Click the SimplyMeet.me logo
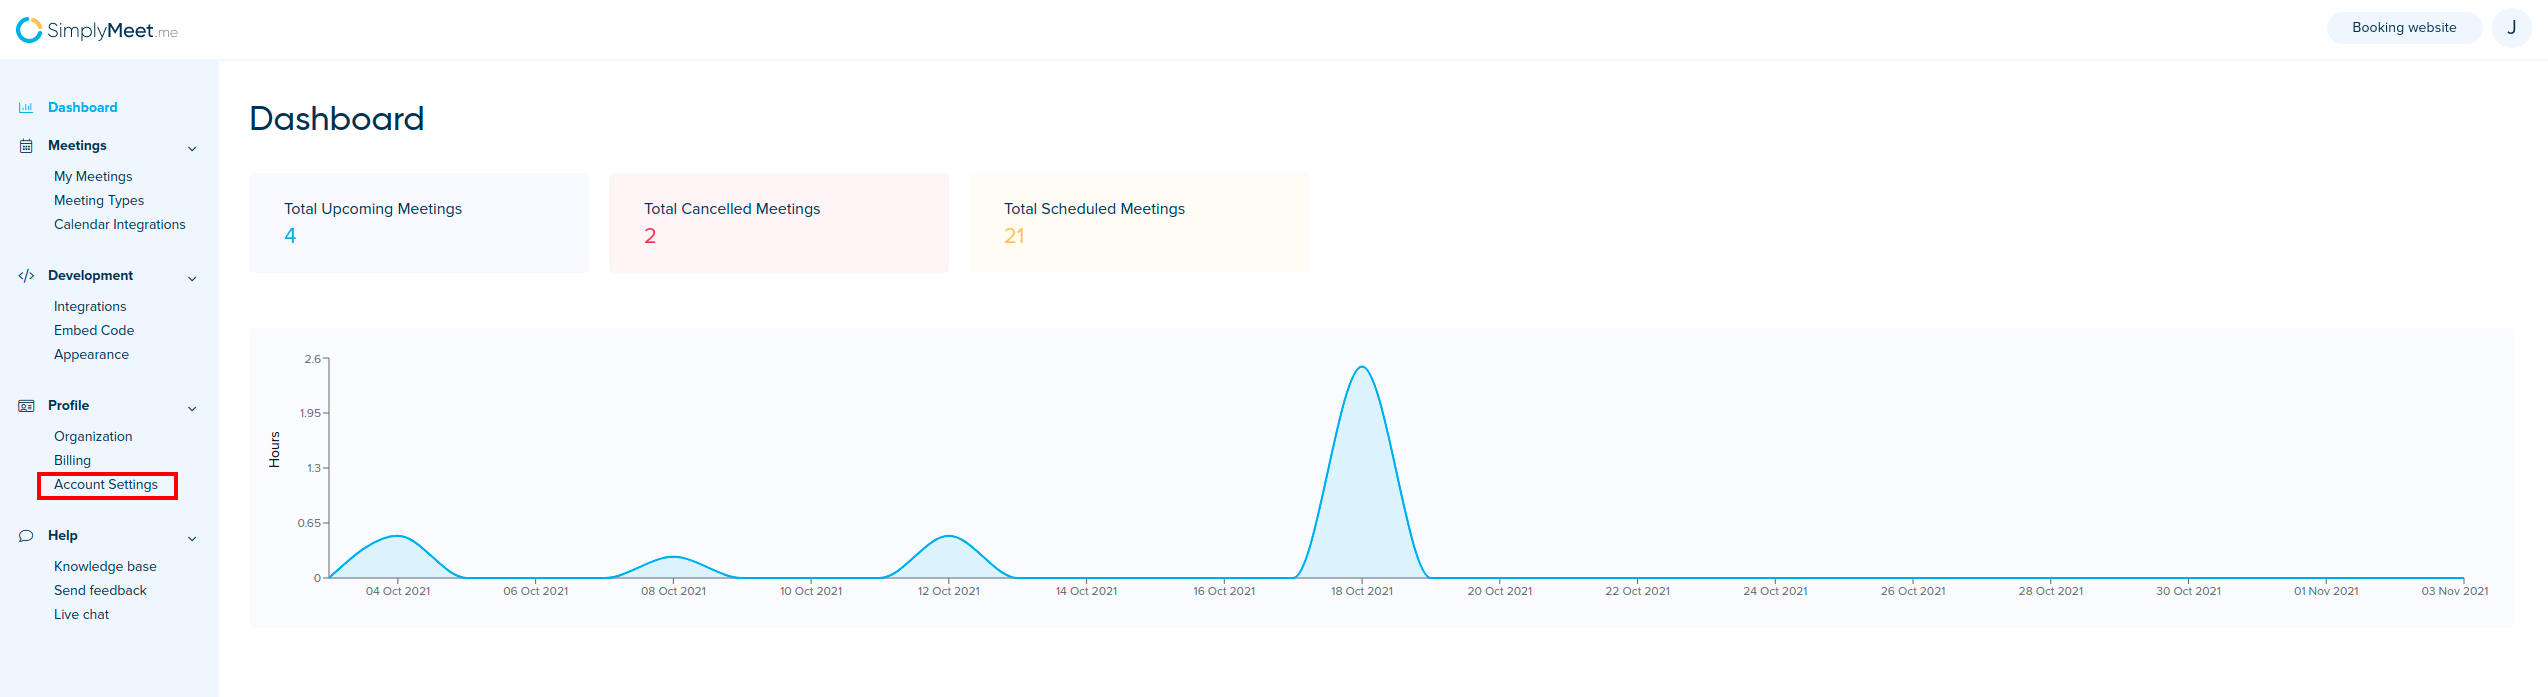The image size is (2548, 697). point(97,30)
